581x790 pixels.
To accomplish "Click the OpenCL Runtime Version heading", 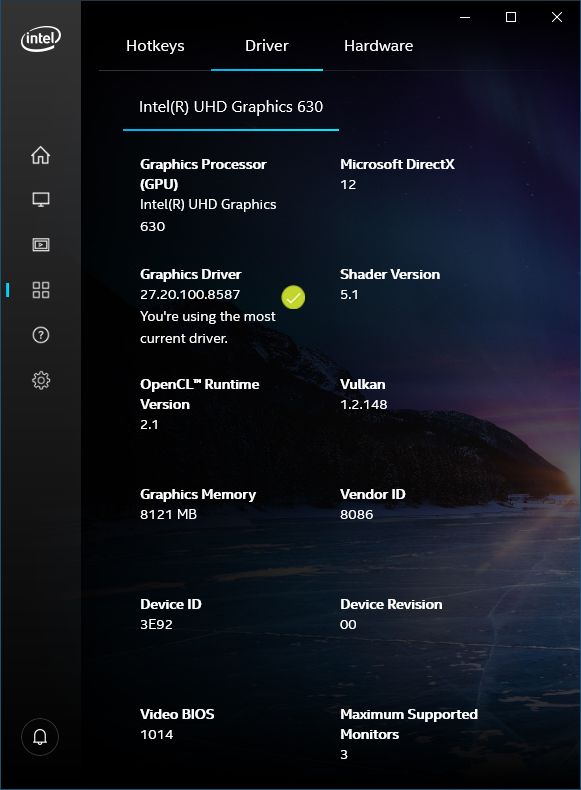I will (200, 394).
